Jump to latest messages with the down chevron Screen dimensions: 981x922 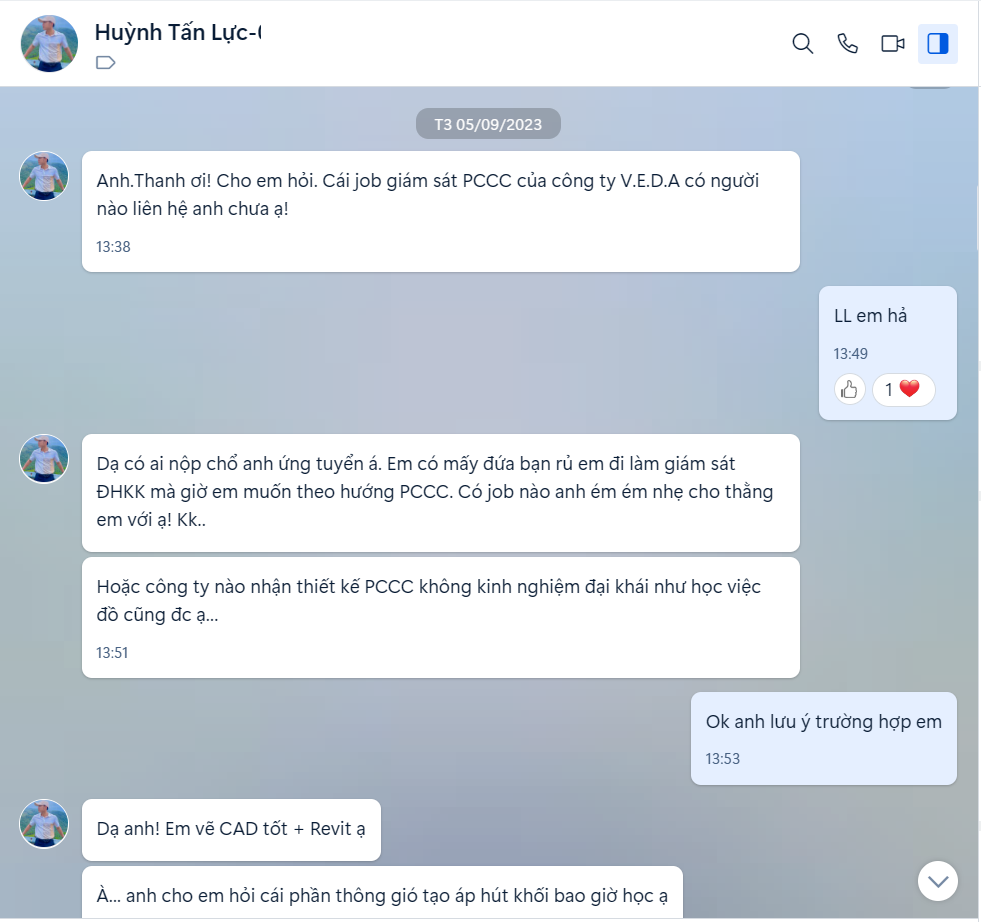point(938,881)
